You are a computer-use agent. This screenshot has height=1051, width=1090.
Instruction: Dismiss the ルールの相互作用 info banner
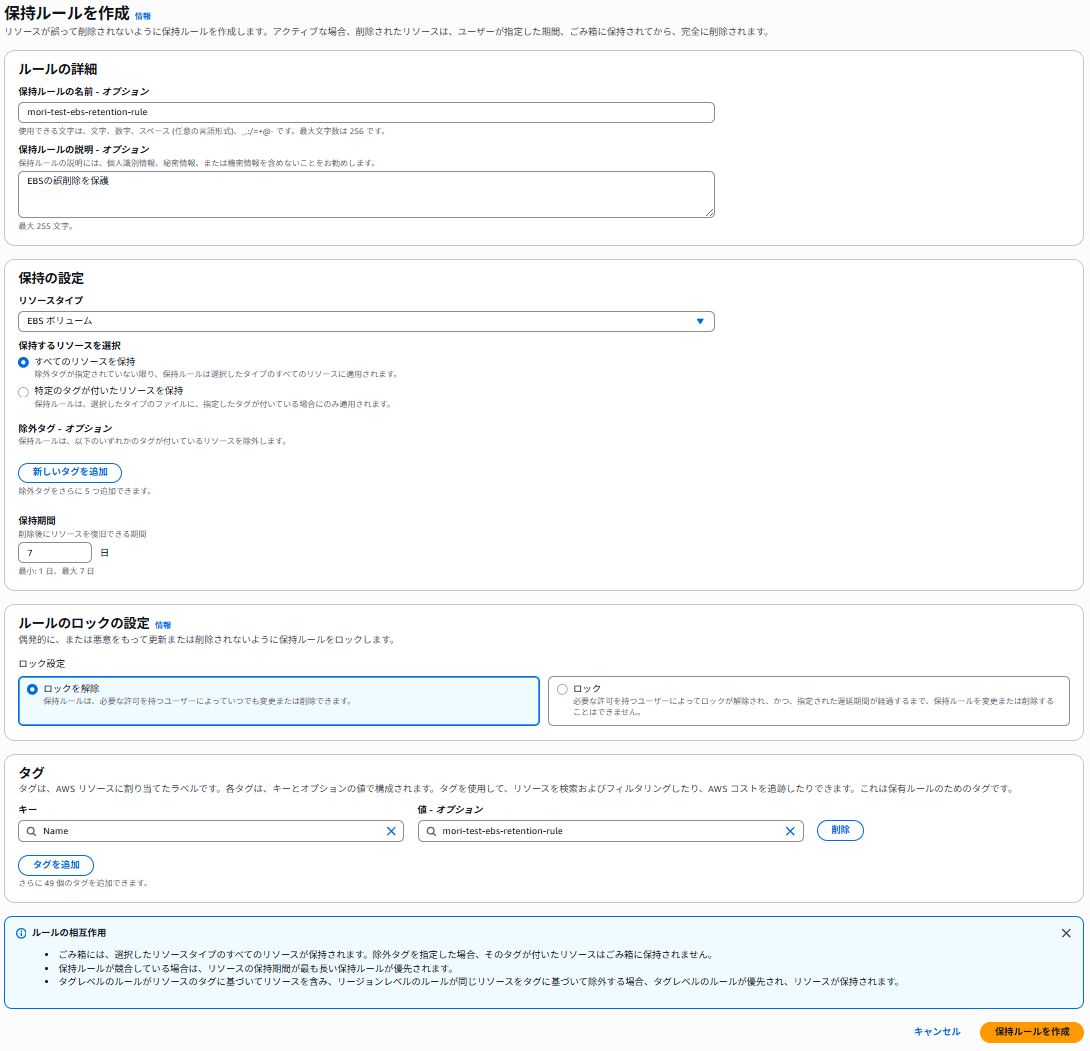1066,933
